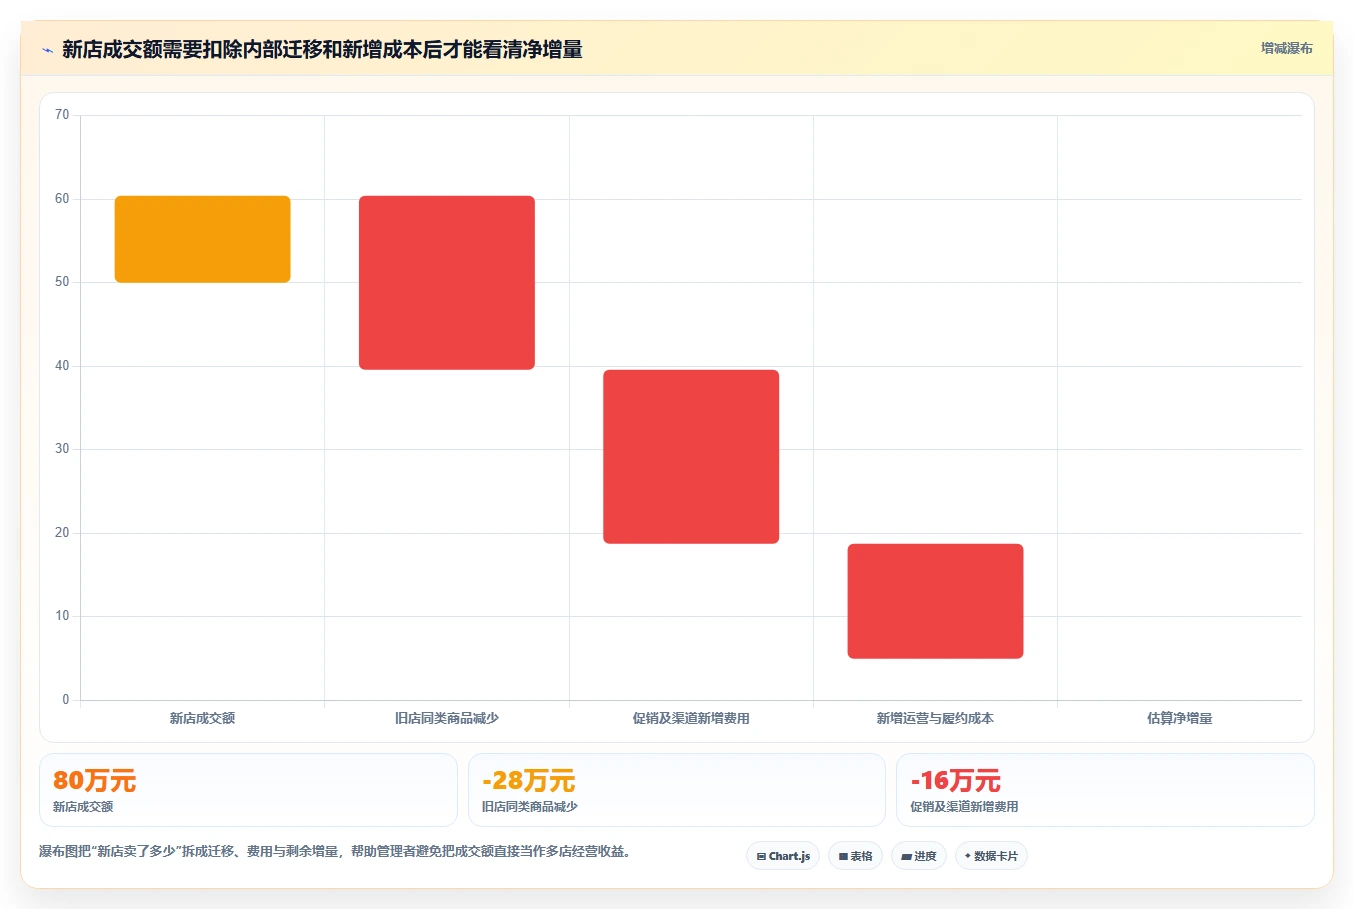Click the 旧店同类商品减少 x-axis label
The height and width of the screenshot is (909, 1354).
[447, 718]
